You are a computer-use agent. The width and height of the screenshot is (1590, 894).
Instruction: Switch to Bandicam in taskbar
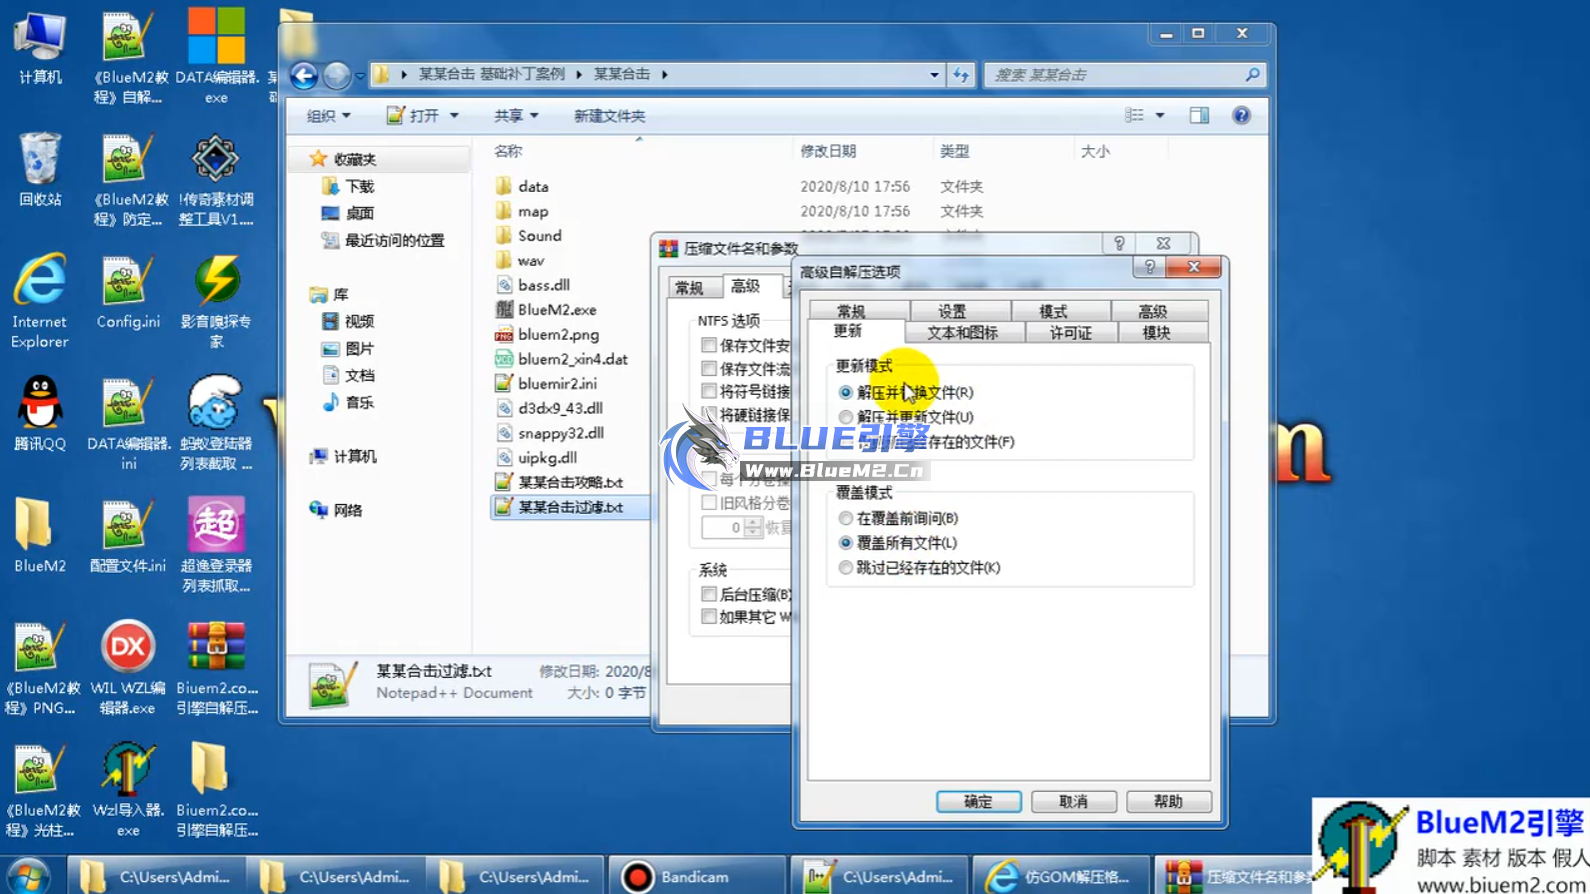point(695,876)
